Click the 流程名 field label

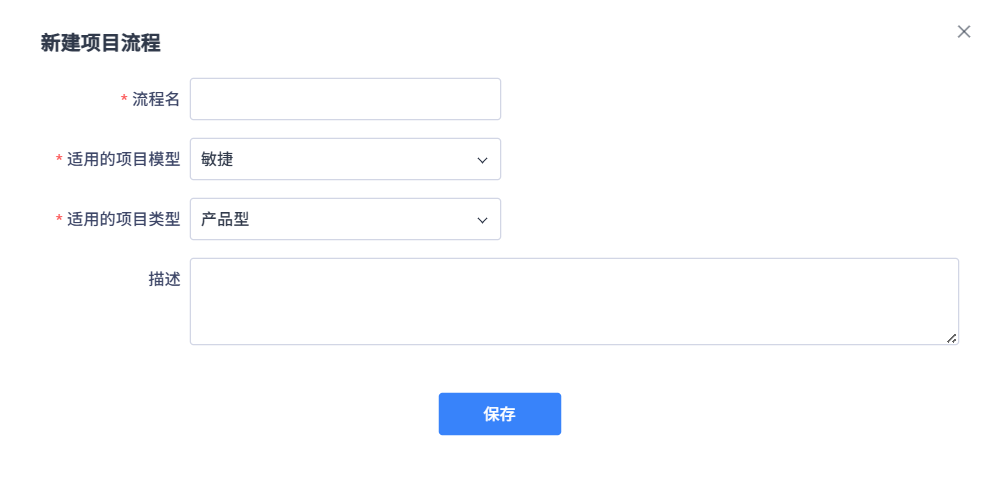coord(156,99)
